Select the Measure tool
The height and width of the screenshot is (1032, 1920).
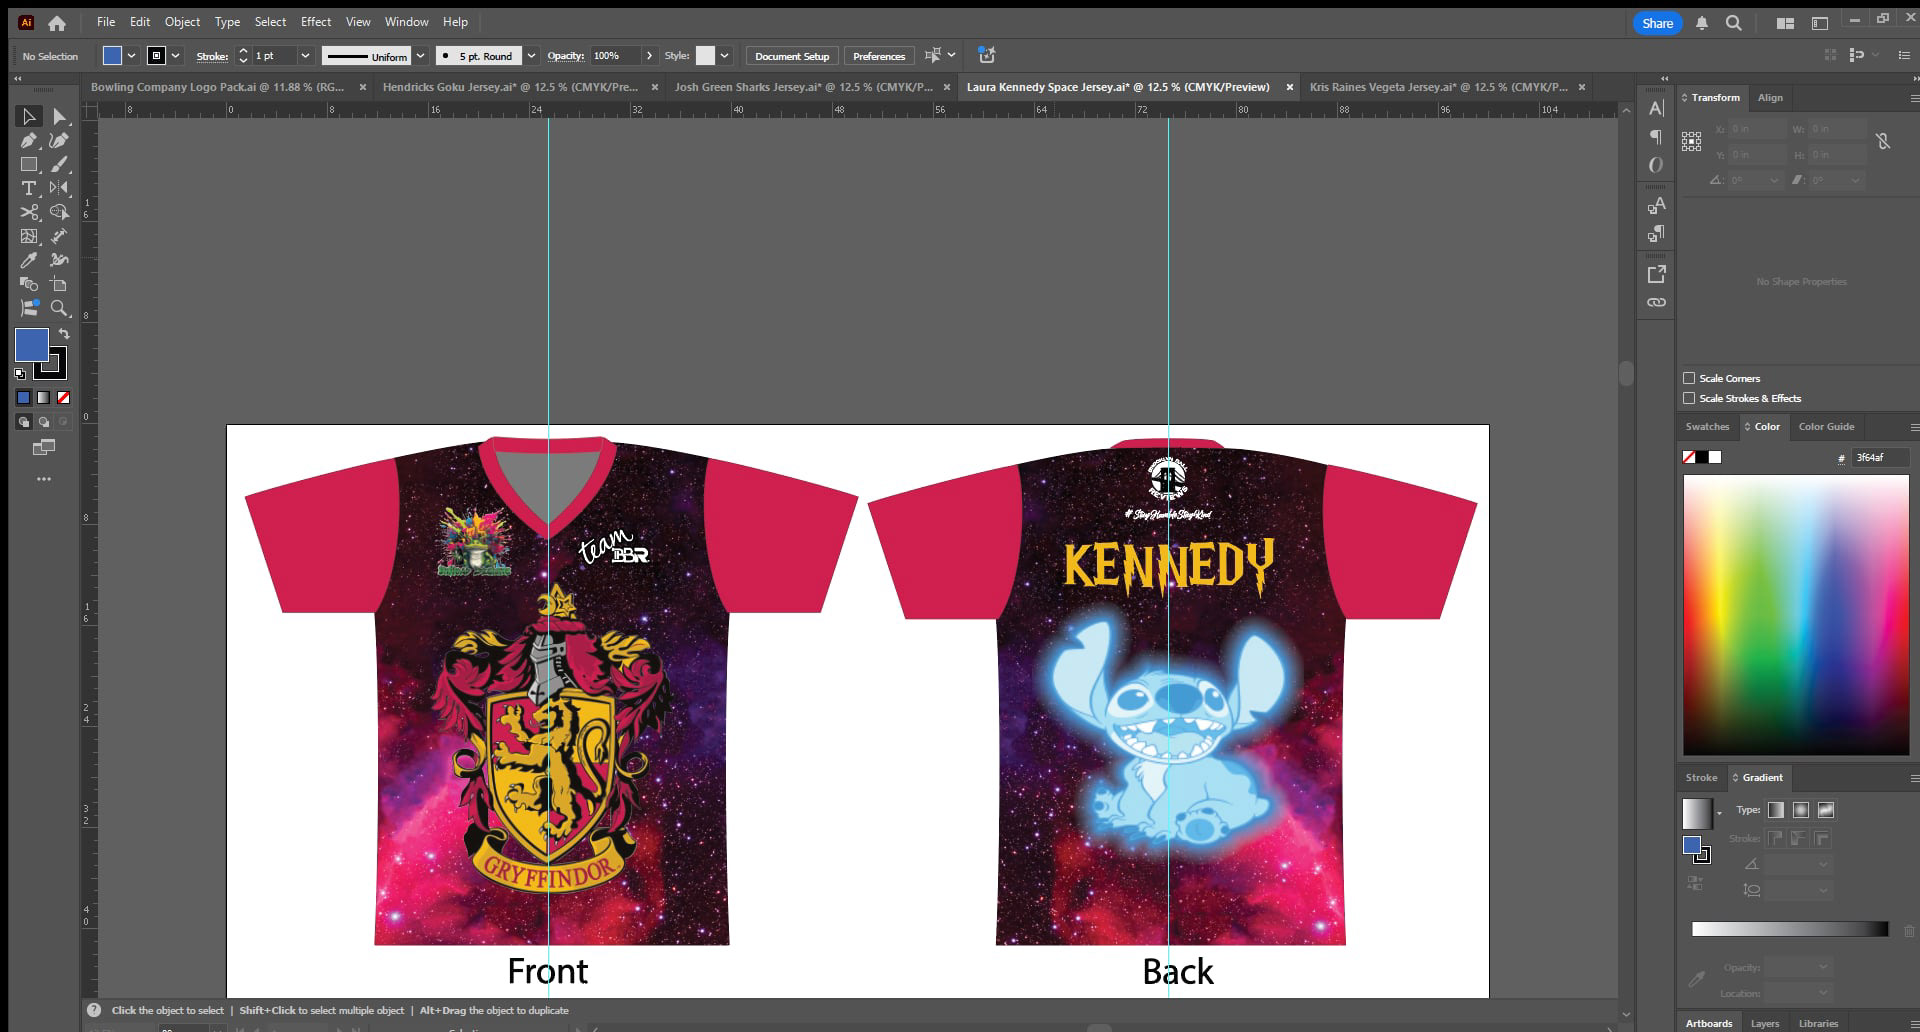tap(59, 237)
